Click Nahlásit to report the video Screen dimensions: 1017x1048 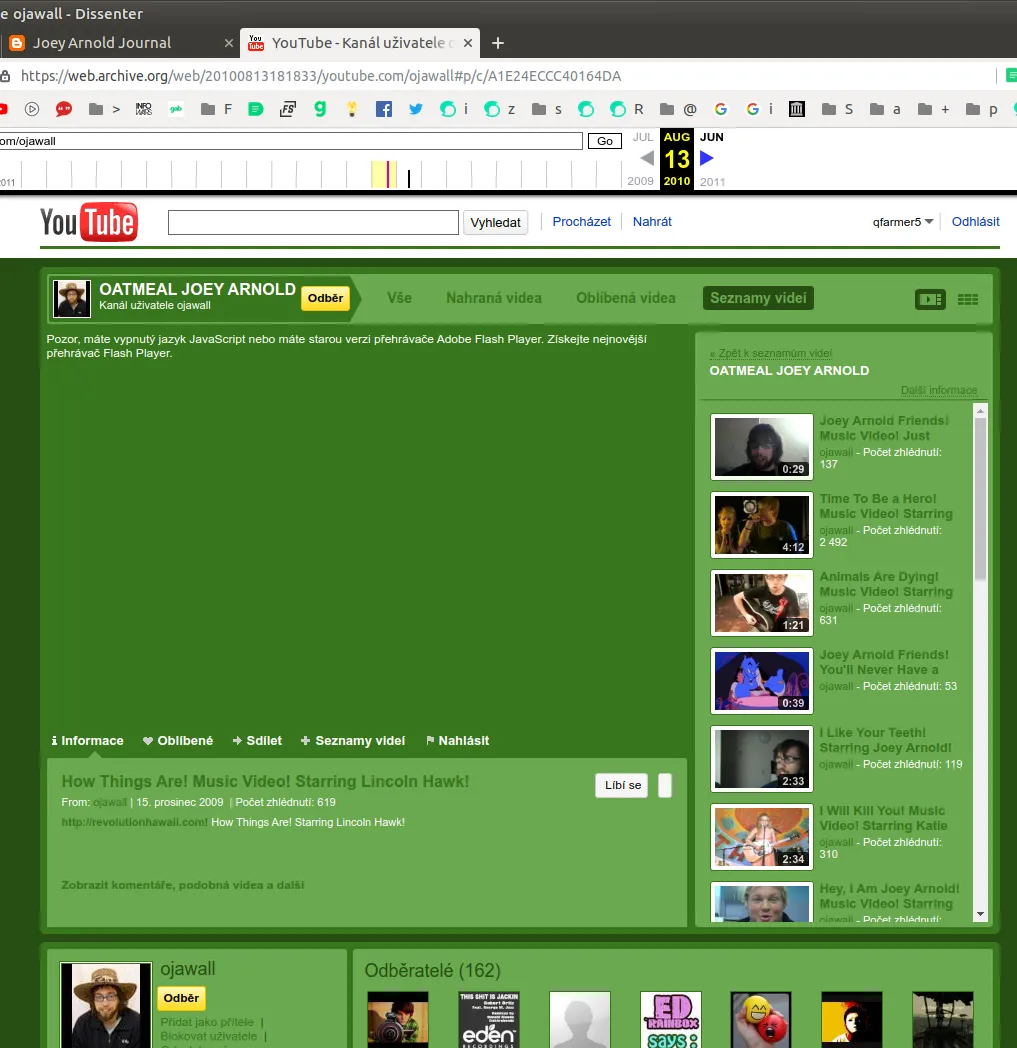tap(458, 741)
